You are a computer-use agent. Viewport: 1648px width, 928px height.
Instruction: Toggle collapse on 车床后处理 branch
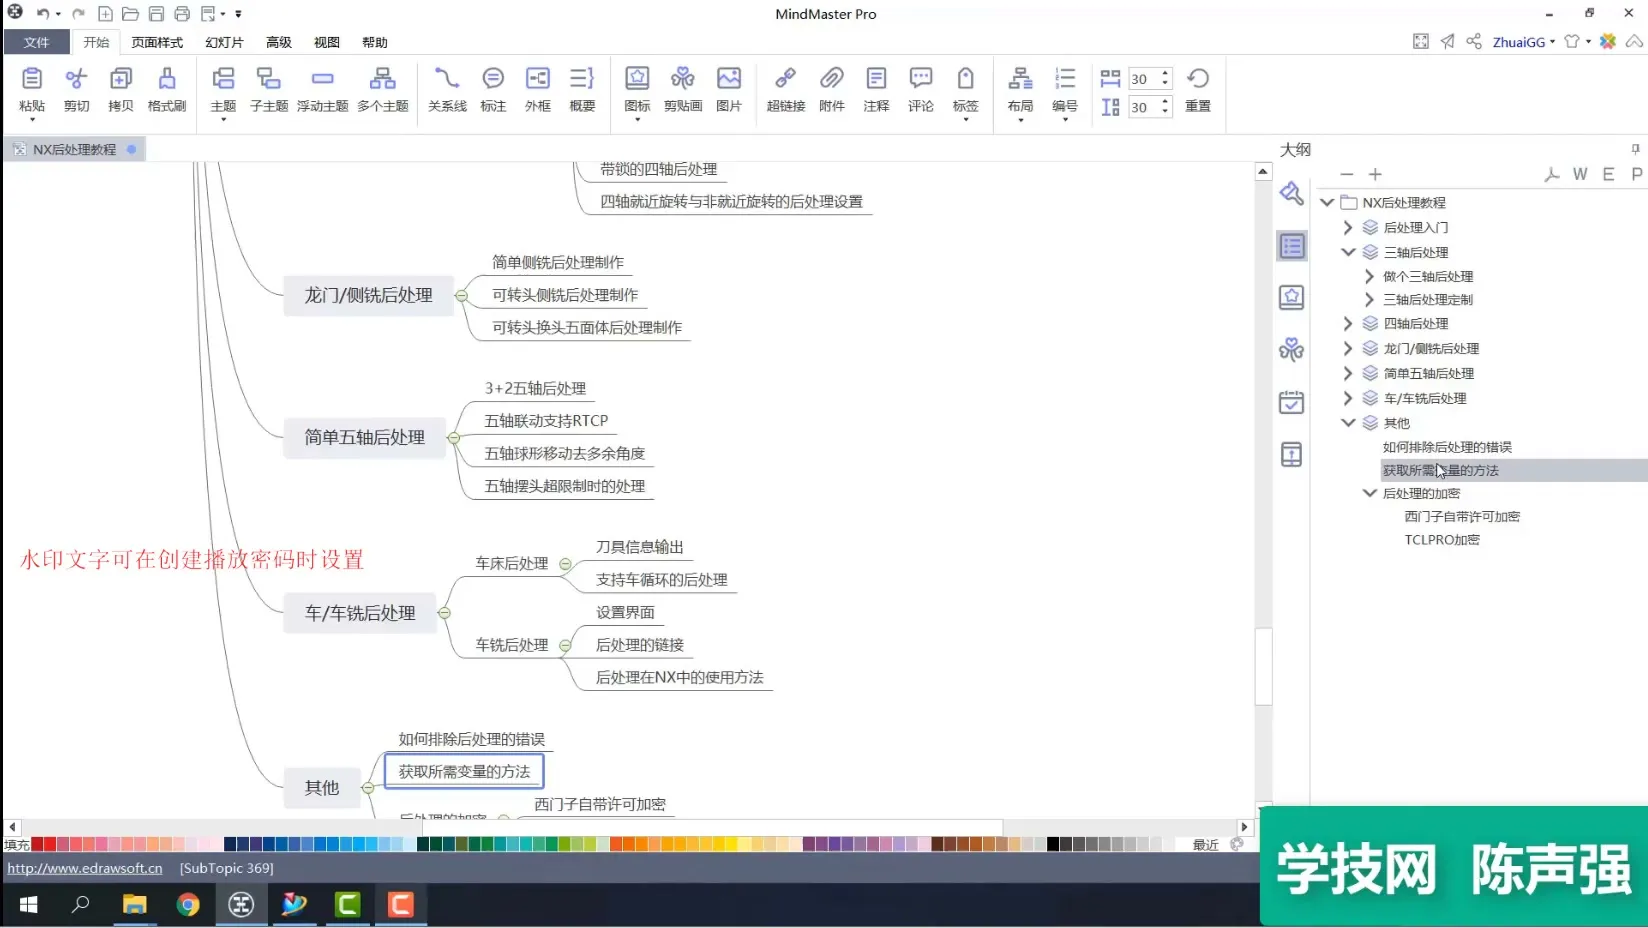[x=565, y=564]
